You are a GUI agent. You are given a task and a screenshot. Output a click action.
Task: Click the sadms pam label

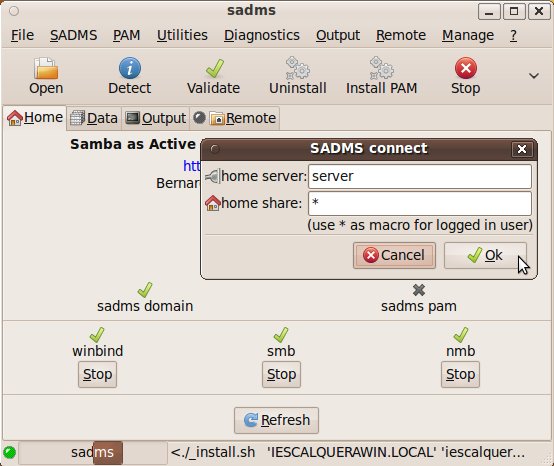pyautogui.click(x=419, y=306)
